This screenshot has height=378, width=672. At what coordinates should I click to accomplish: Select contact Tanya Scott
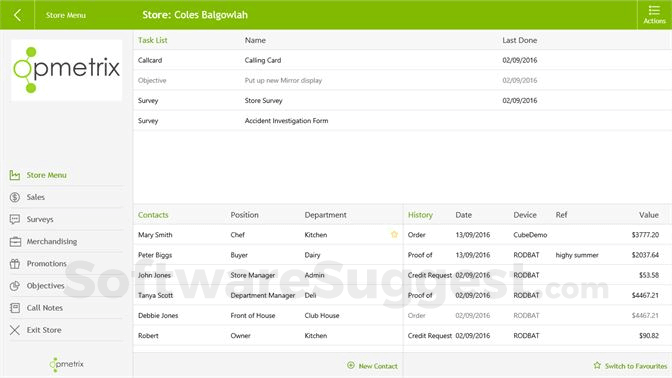point(268,295)
